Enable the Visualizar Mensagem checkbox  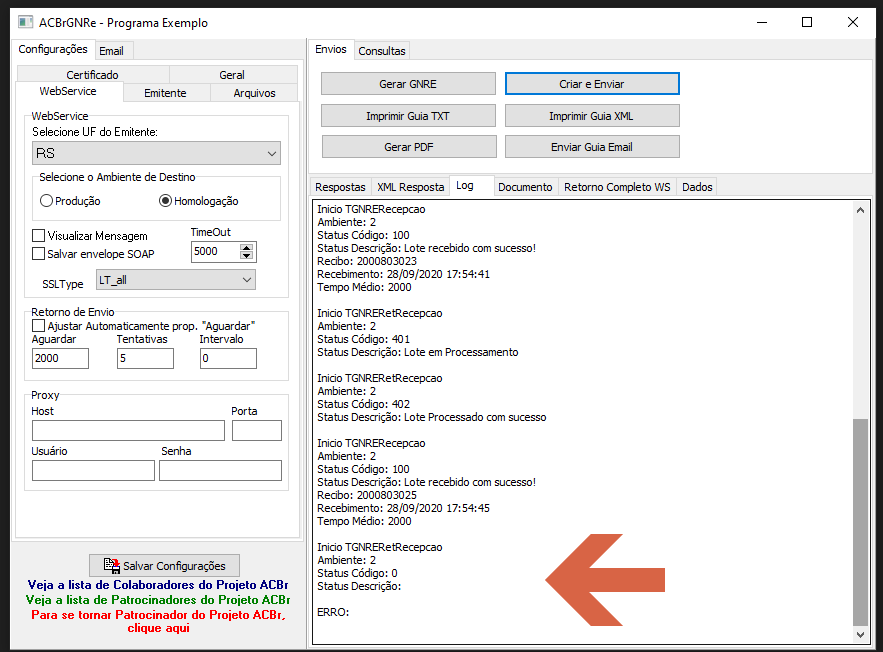point(38,235)
